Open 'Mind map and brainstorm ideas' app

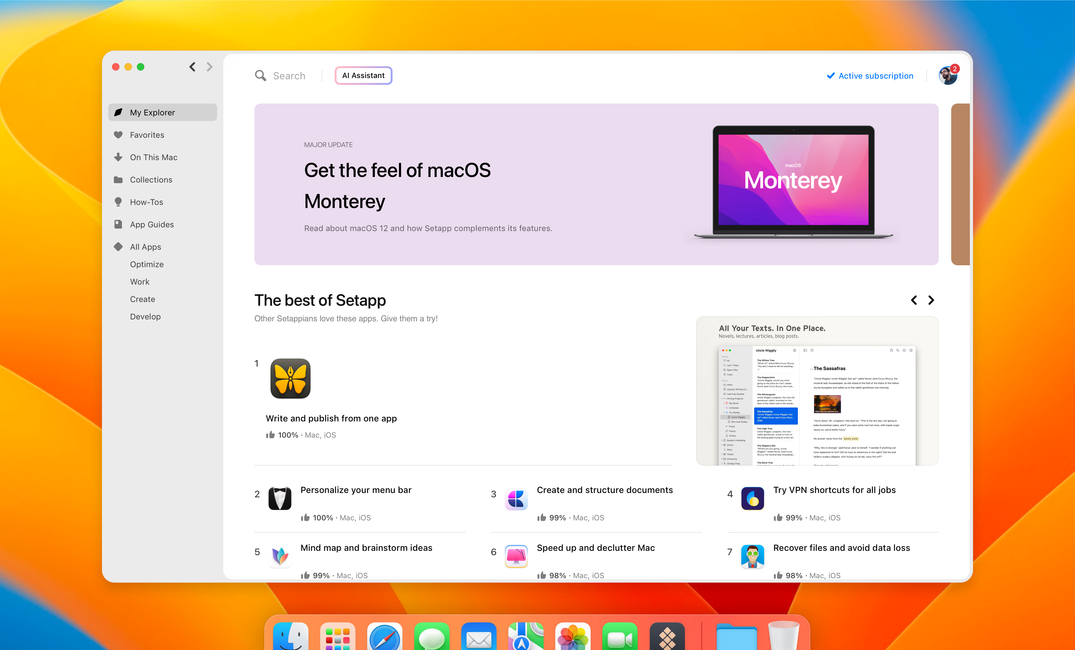pyautogui.click(x=366, y=548)
